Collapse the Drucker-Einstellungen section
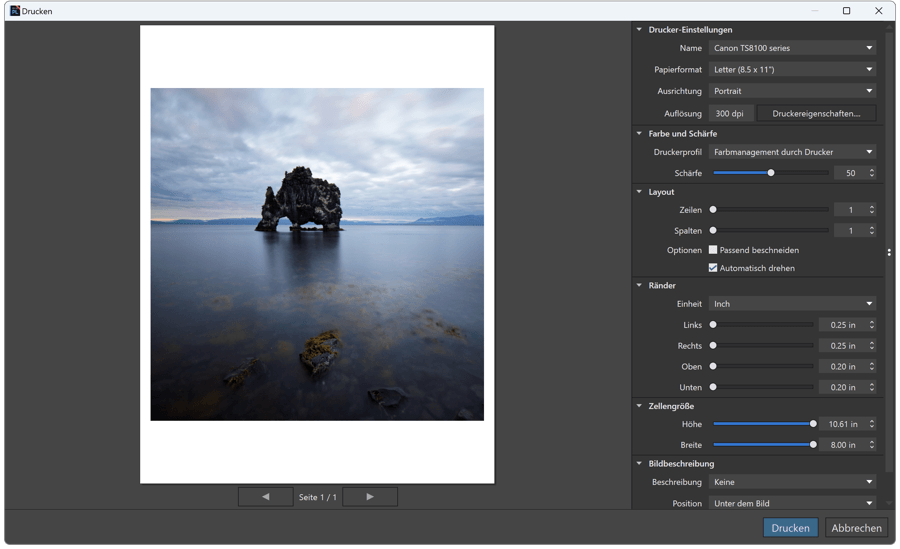900x549 pixels. coord(639,29)
